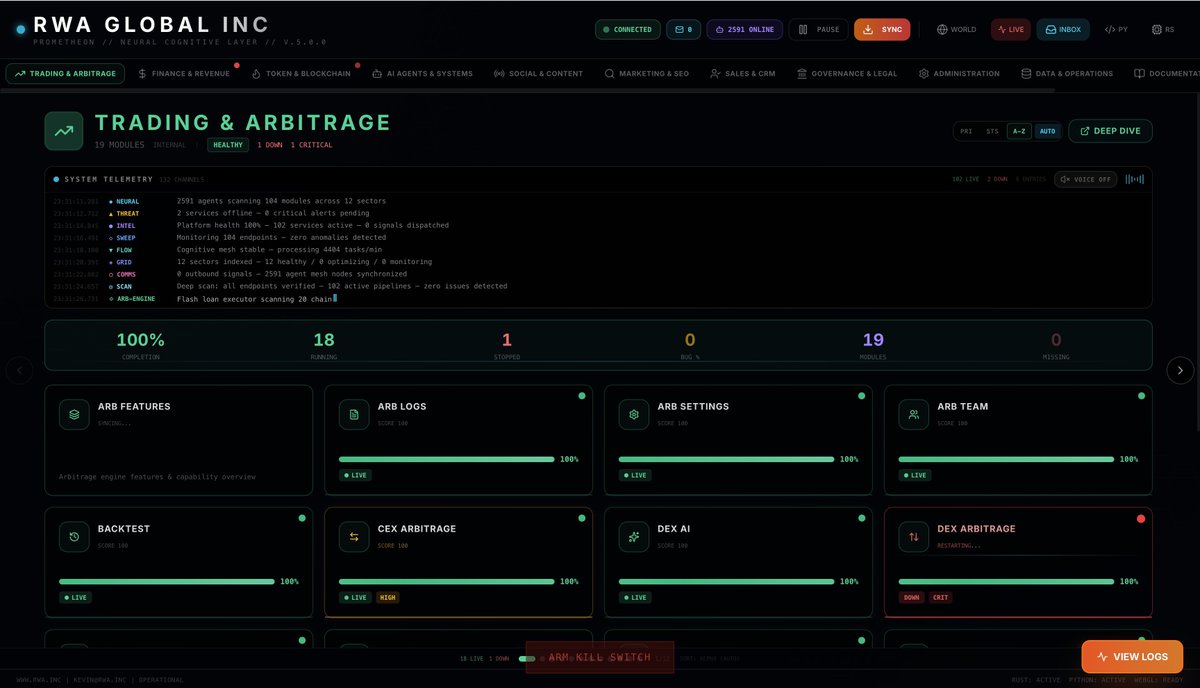Go to Data & Operations tab
This screenshot has height=688, width=1200.
1067,73
